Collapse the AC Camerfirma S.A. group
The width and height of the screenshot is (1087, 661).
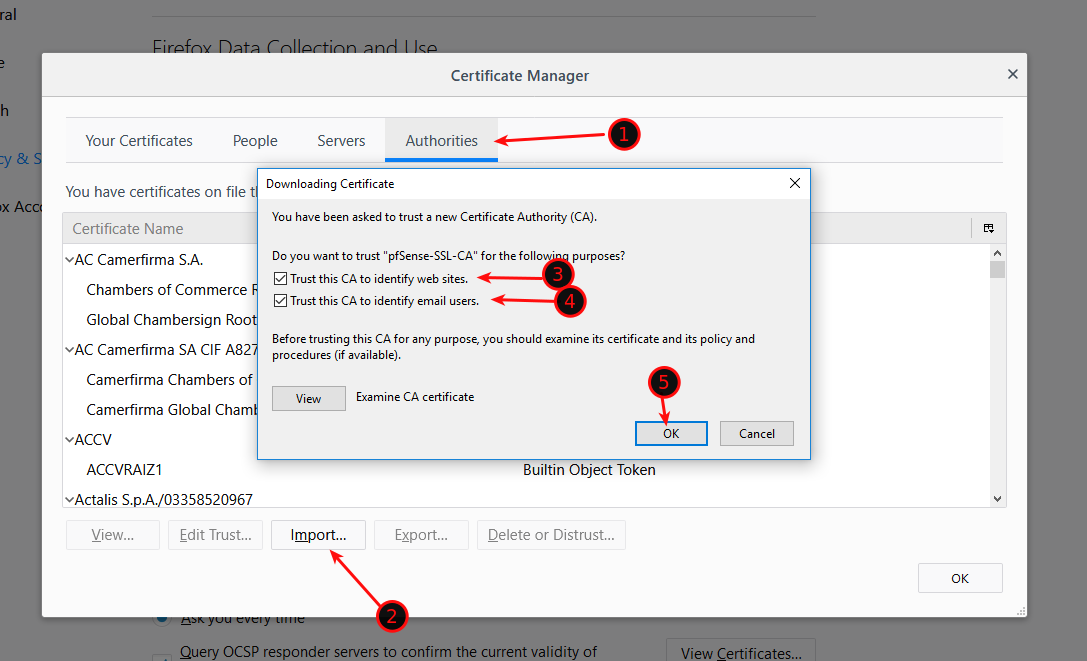tap(69, 260)
